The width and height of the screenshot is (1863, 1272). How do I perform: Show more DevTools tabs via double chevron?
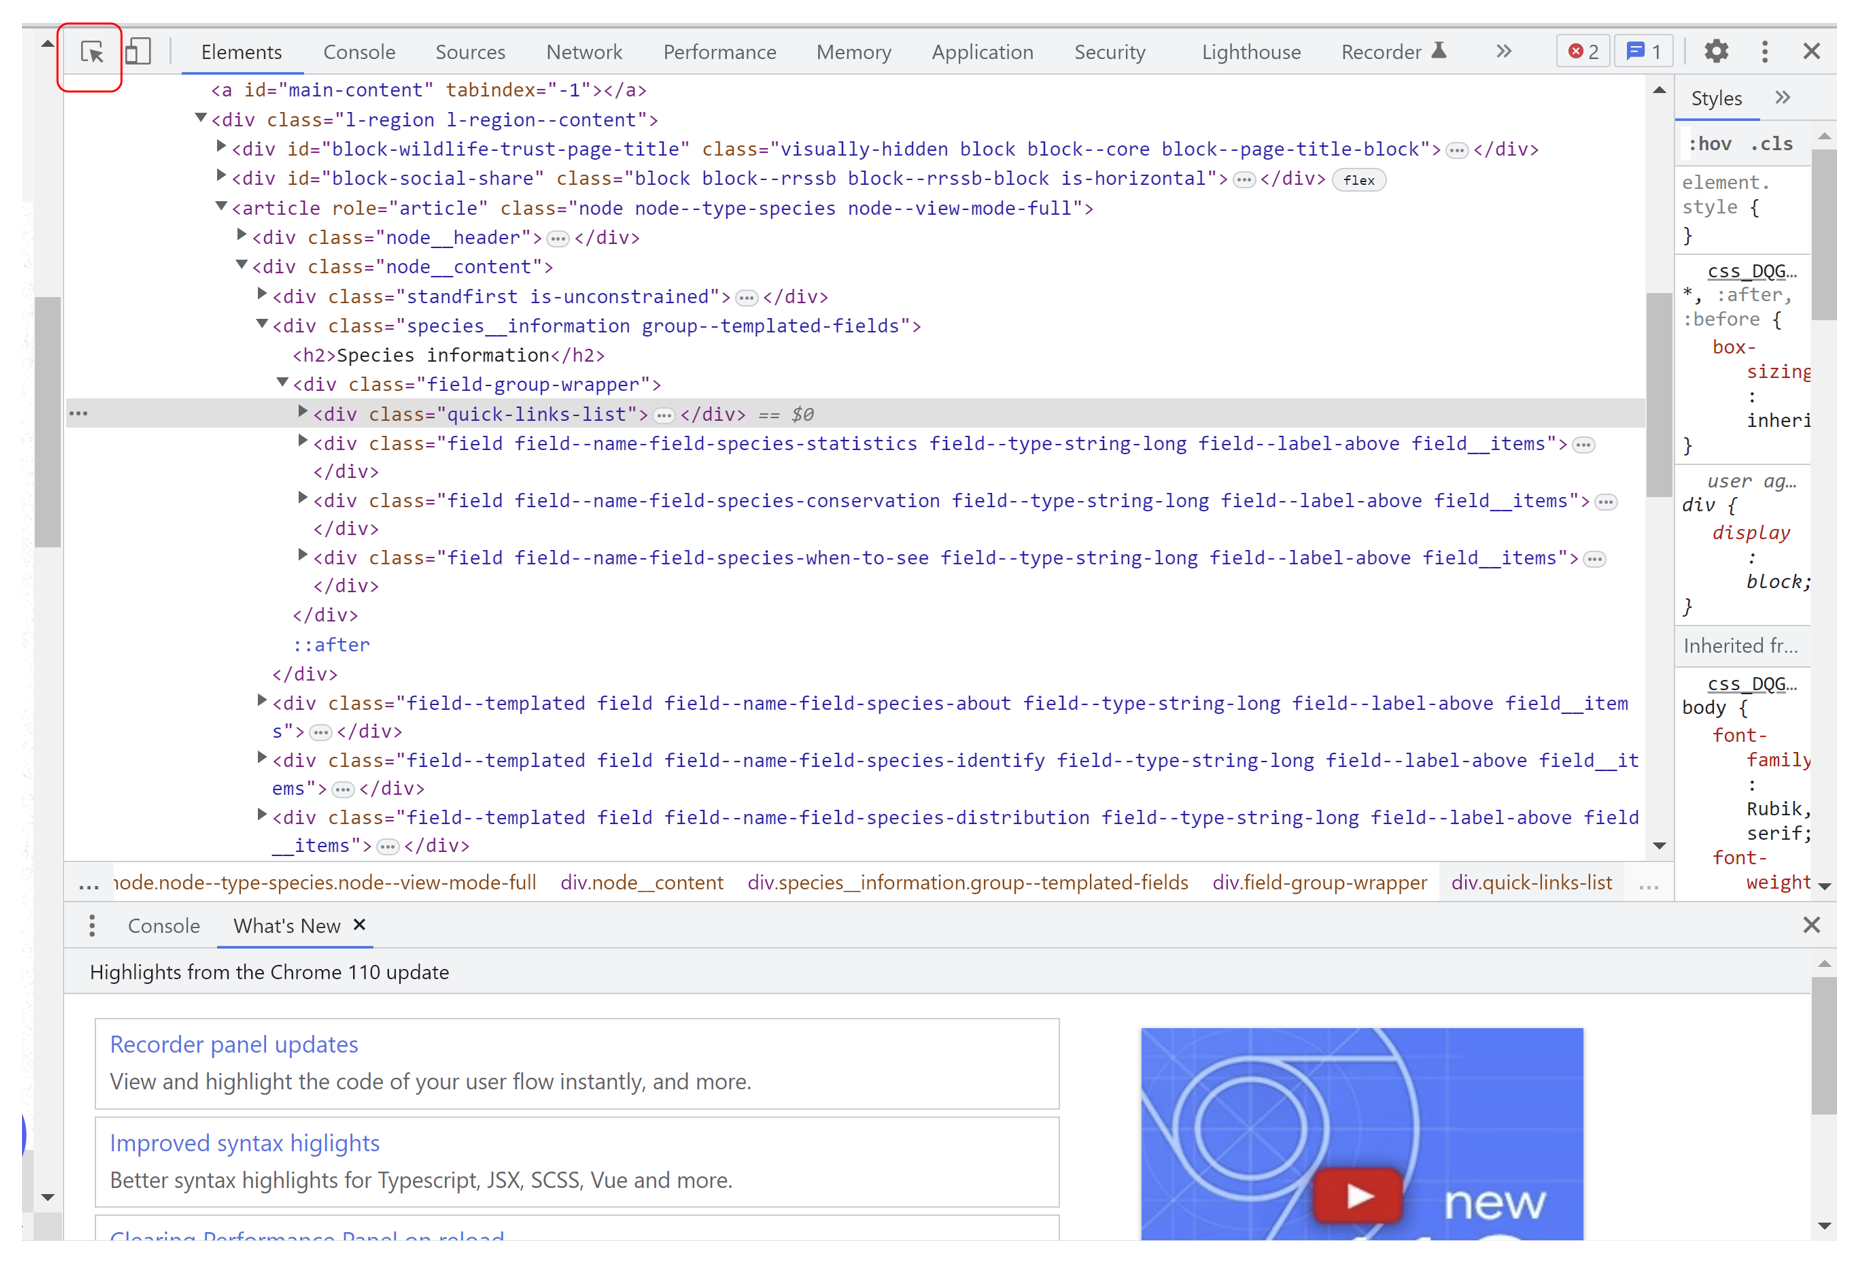[x=1503, y=51]
